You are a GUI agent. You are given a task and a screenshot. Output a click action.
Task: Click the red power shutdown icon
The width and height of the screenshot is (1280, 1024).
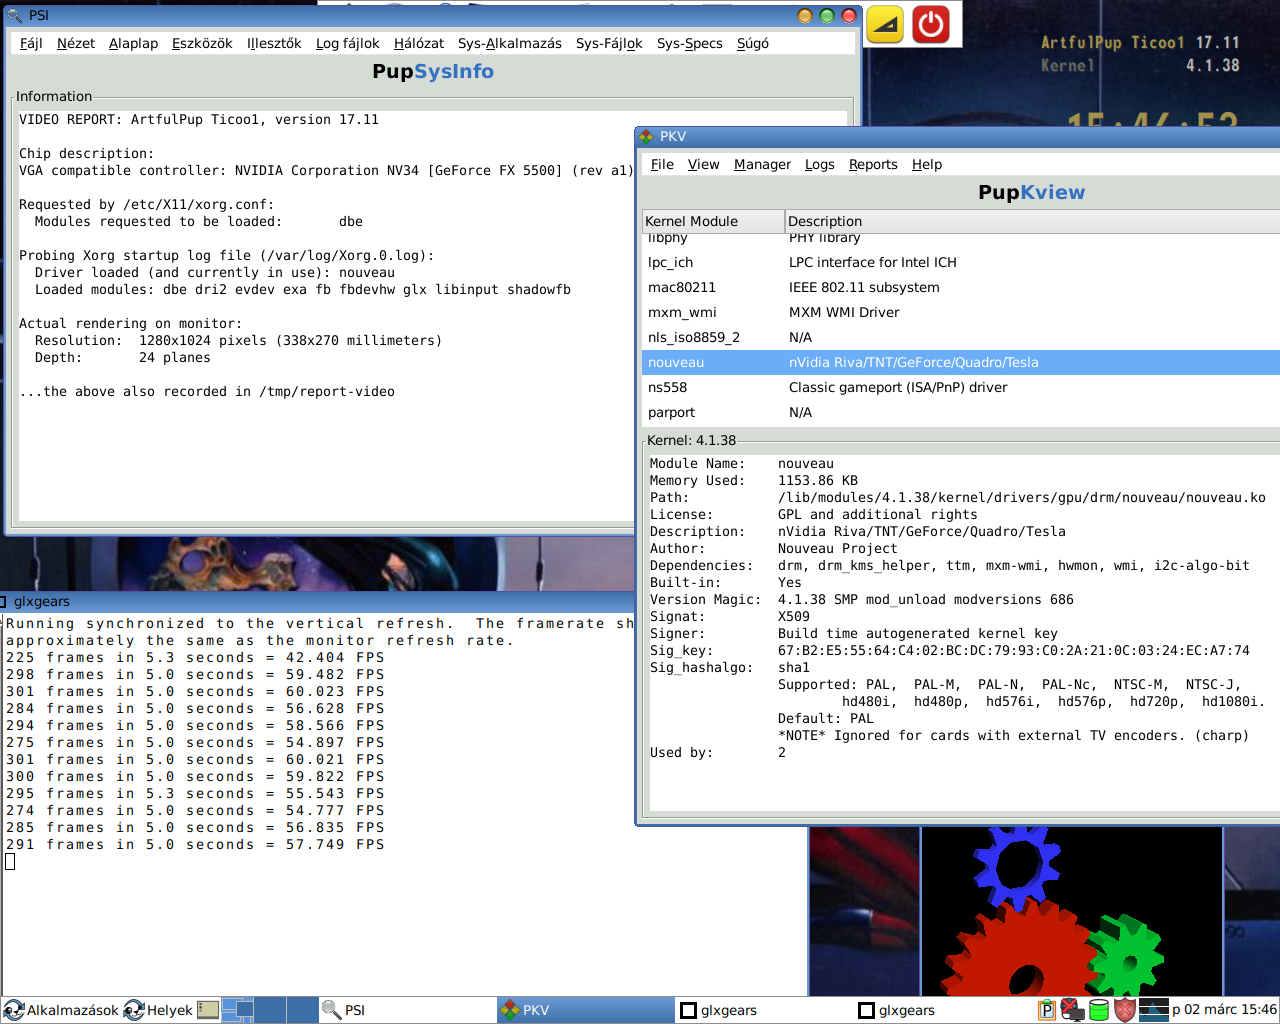pos(931,24)
